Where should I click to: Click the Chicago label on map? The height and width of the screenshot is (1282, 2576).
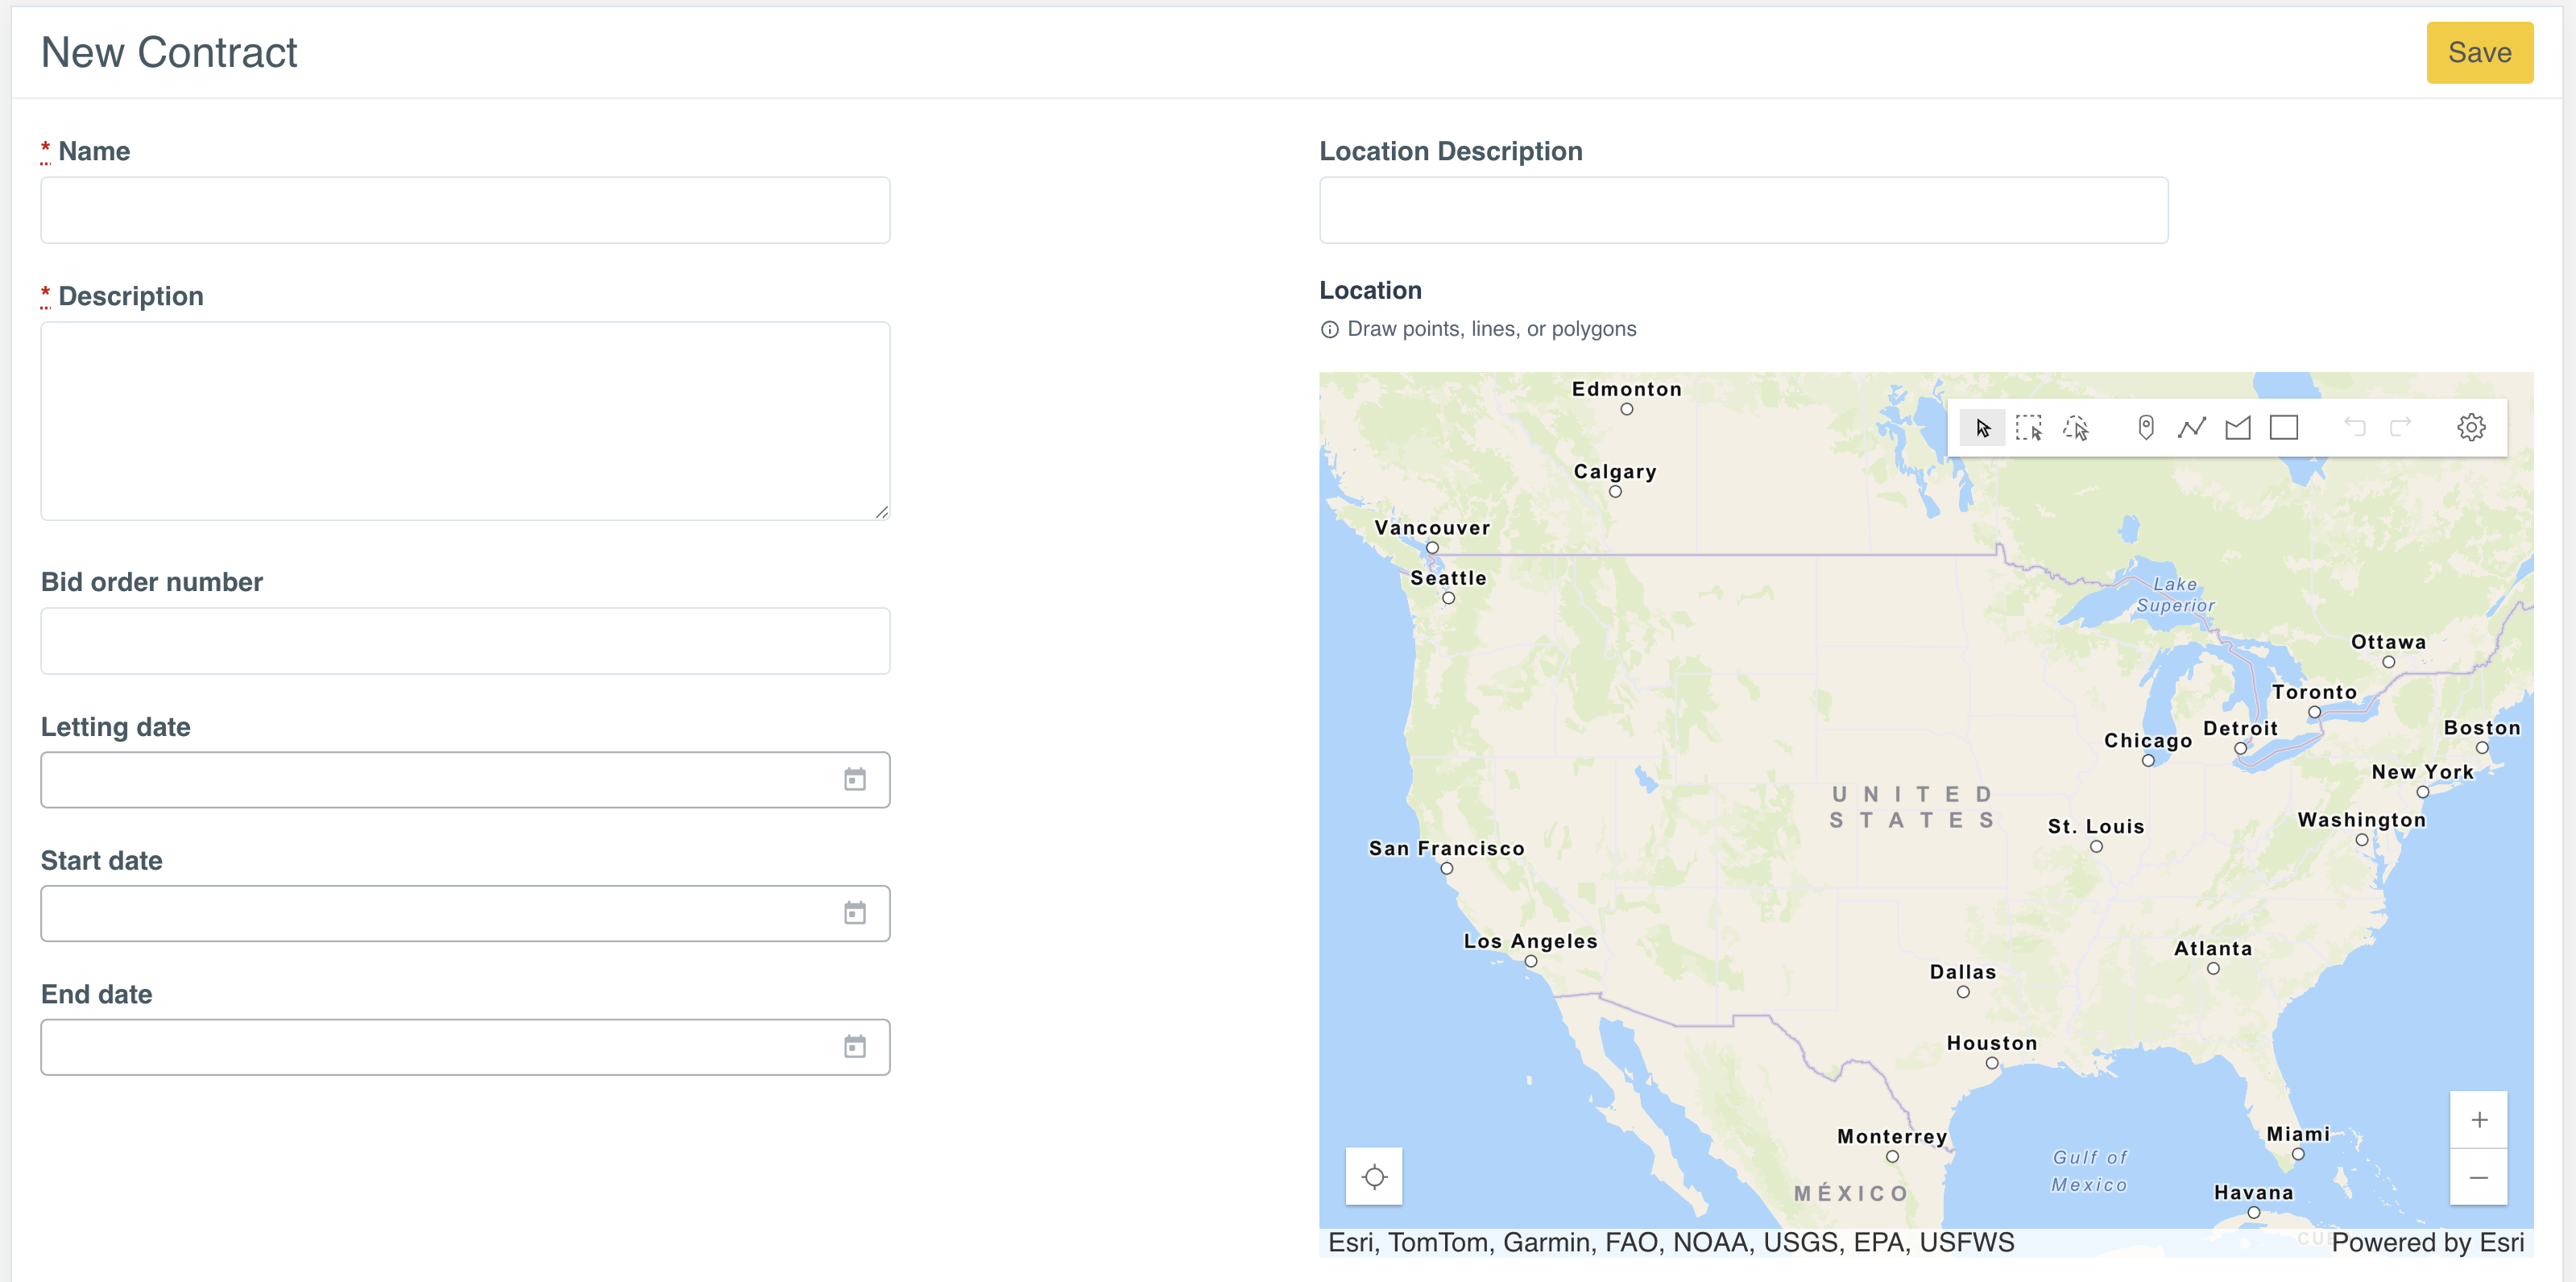coord(2148,741)
